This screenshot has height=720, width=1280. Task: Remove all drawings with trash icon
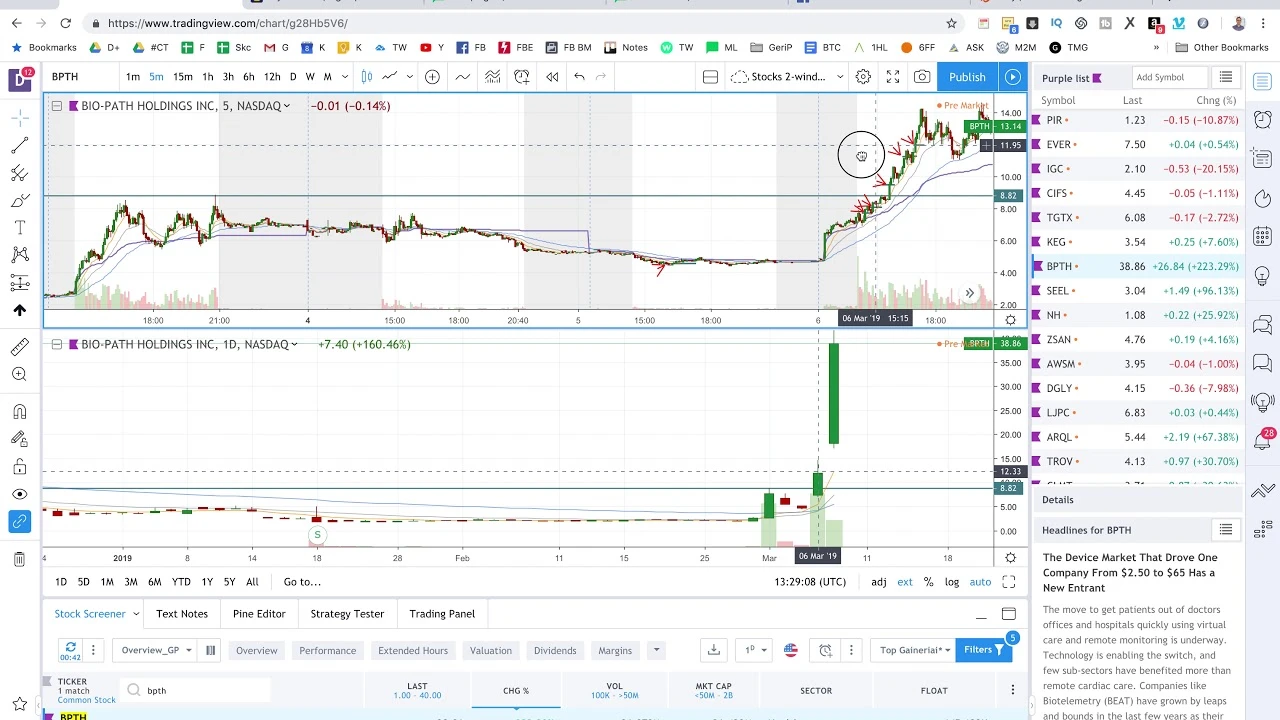tap(19, 559)
